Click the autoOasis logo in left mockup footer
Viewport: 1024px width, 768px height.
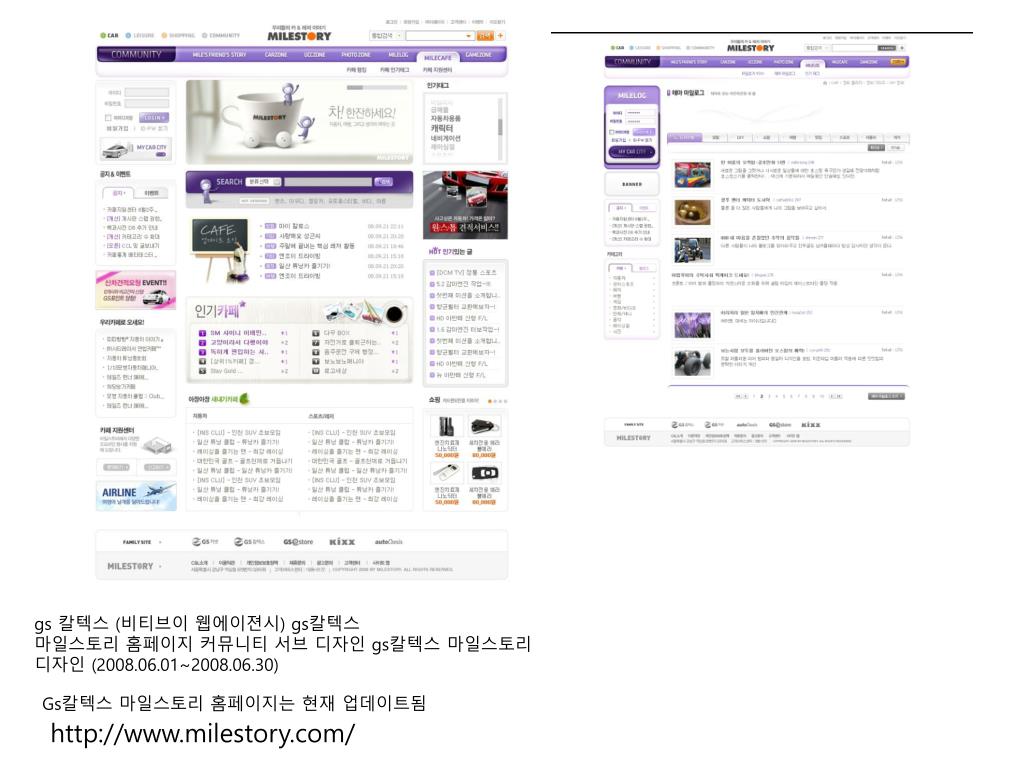click(389, 541)
